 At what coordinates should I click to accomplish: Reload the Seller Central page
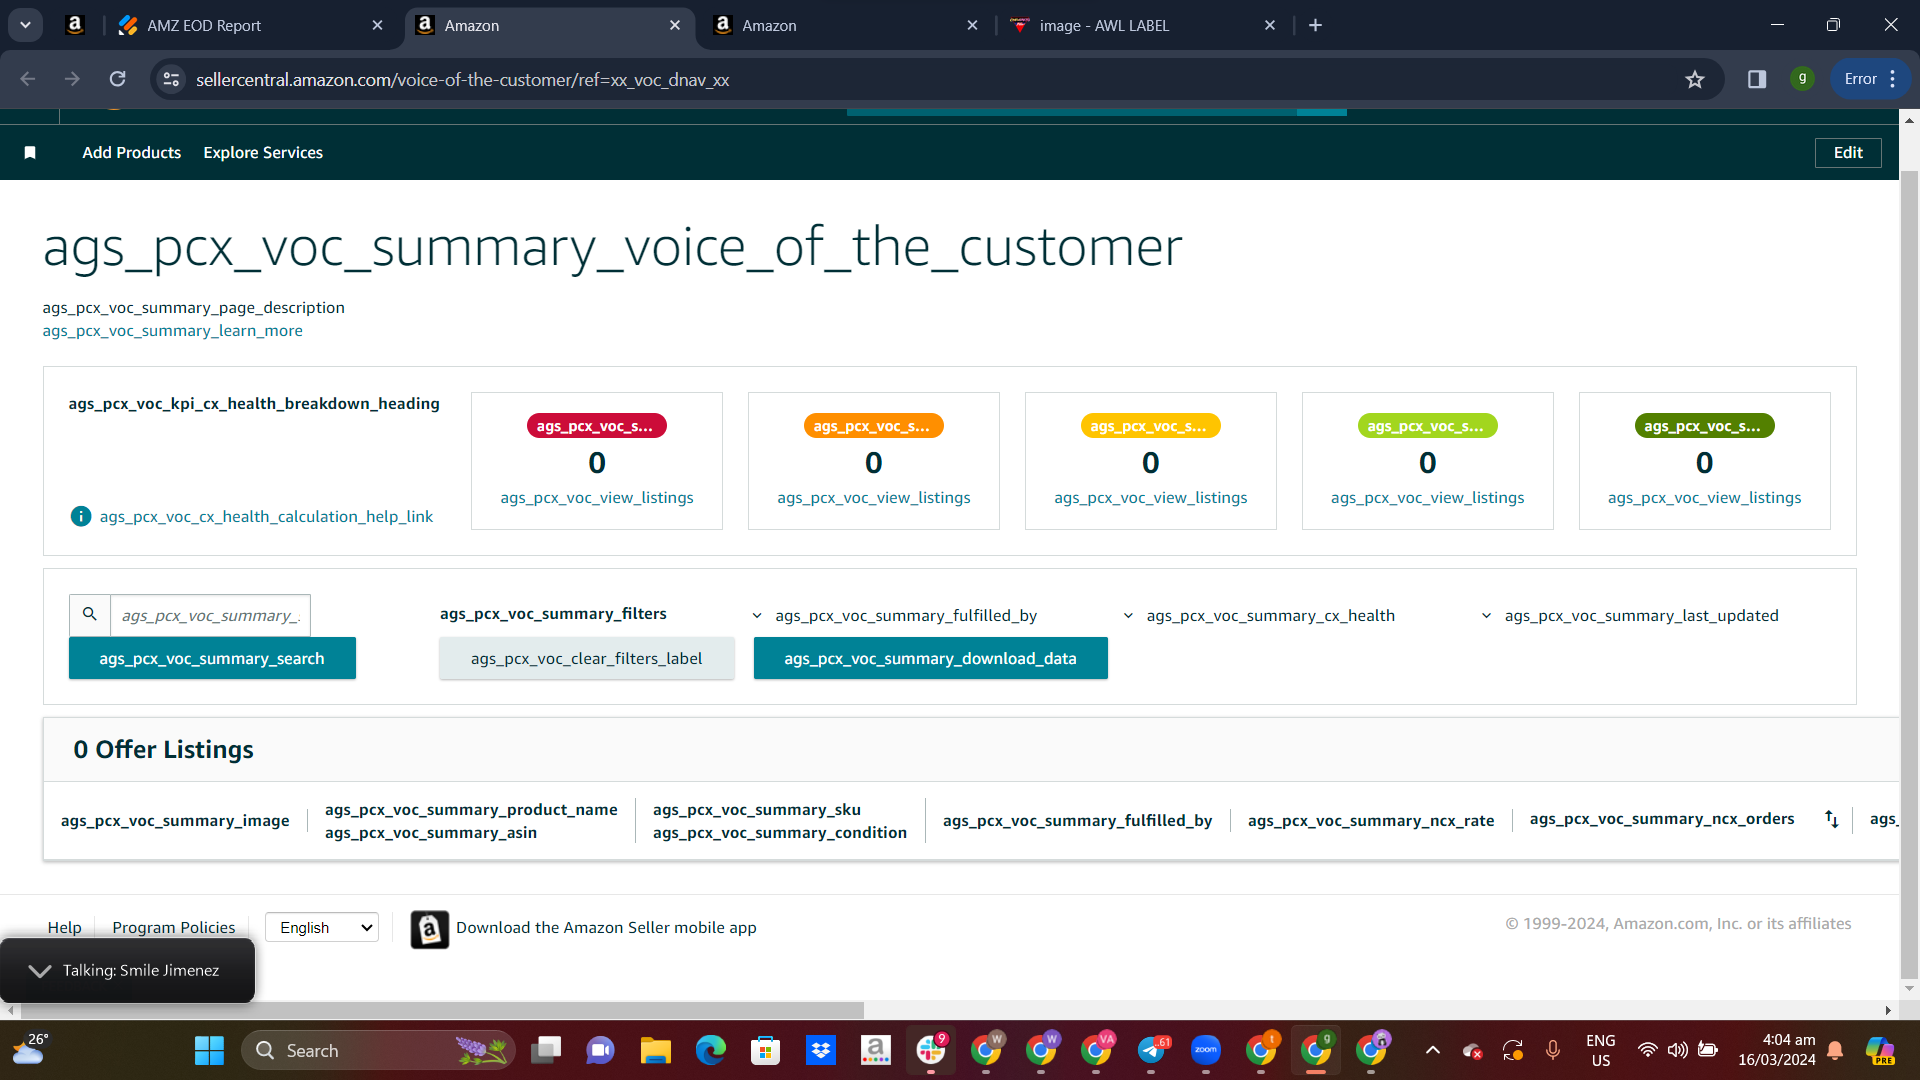[118, 79]
